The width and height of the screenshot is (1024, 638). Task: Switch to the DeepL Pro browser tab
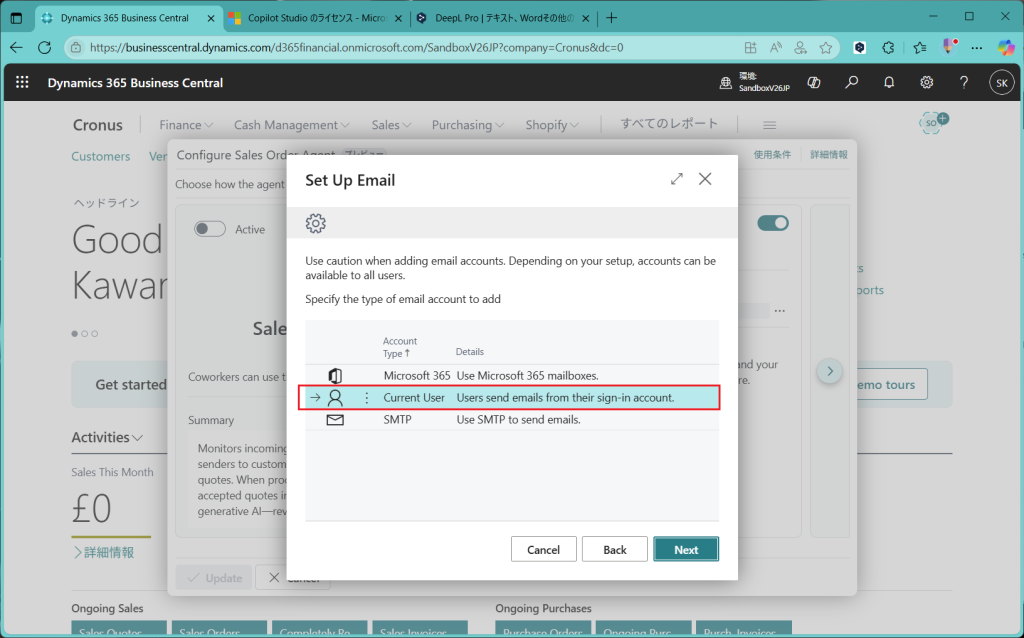504,18
